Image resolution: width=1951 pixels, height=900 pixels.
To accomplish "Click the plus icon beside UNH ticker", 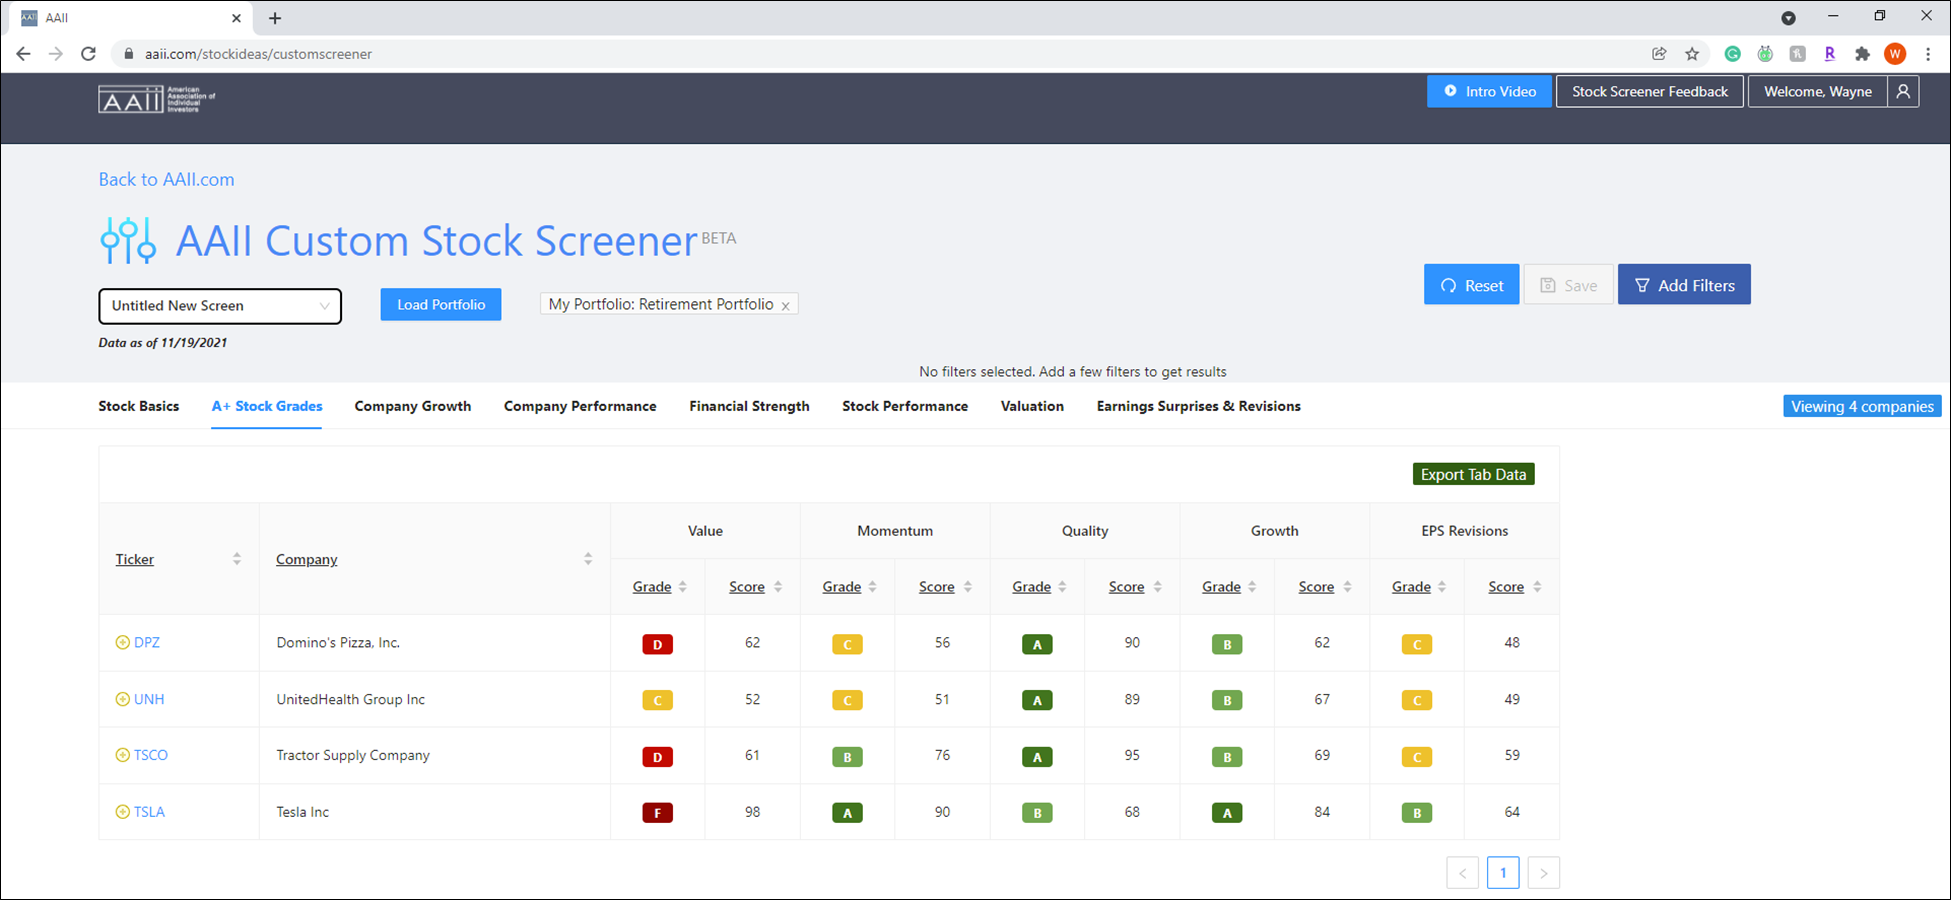I will (x=122, y=699).
